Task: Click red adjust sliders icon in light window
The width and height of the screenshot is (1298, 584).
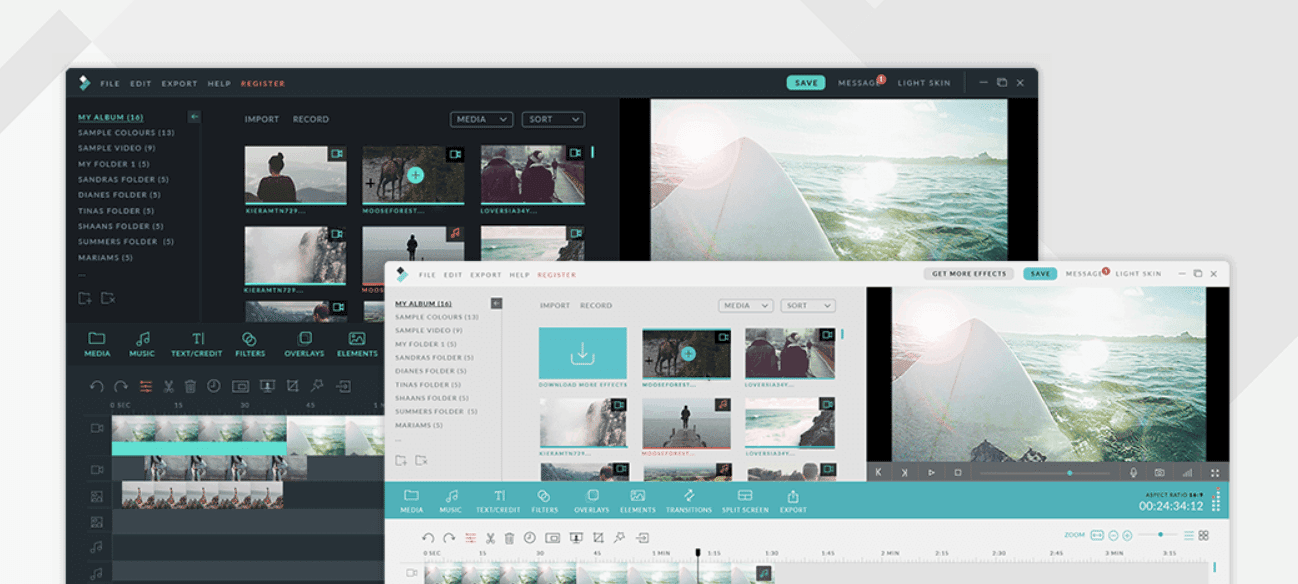Action: click(x=470, y=538)
